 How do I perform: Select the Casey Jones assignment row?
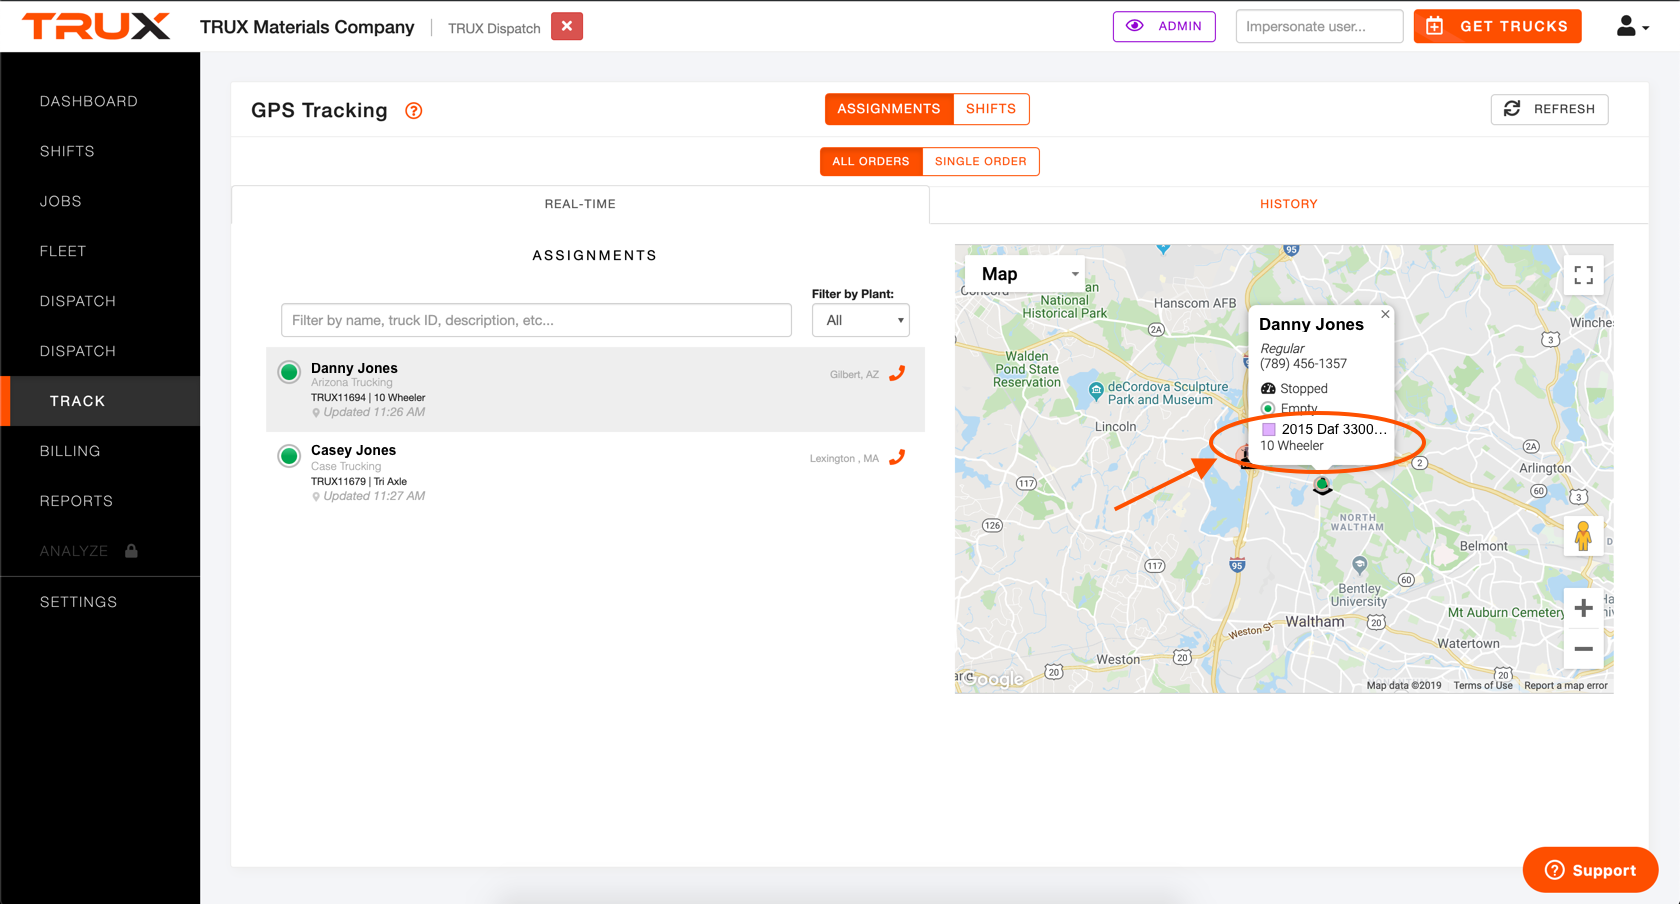tap(595, 473)
